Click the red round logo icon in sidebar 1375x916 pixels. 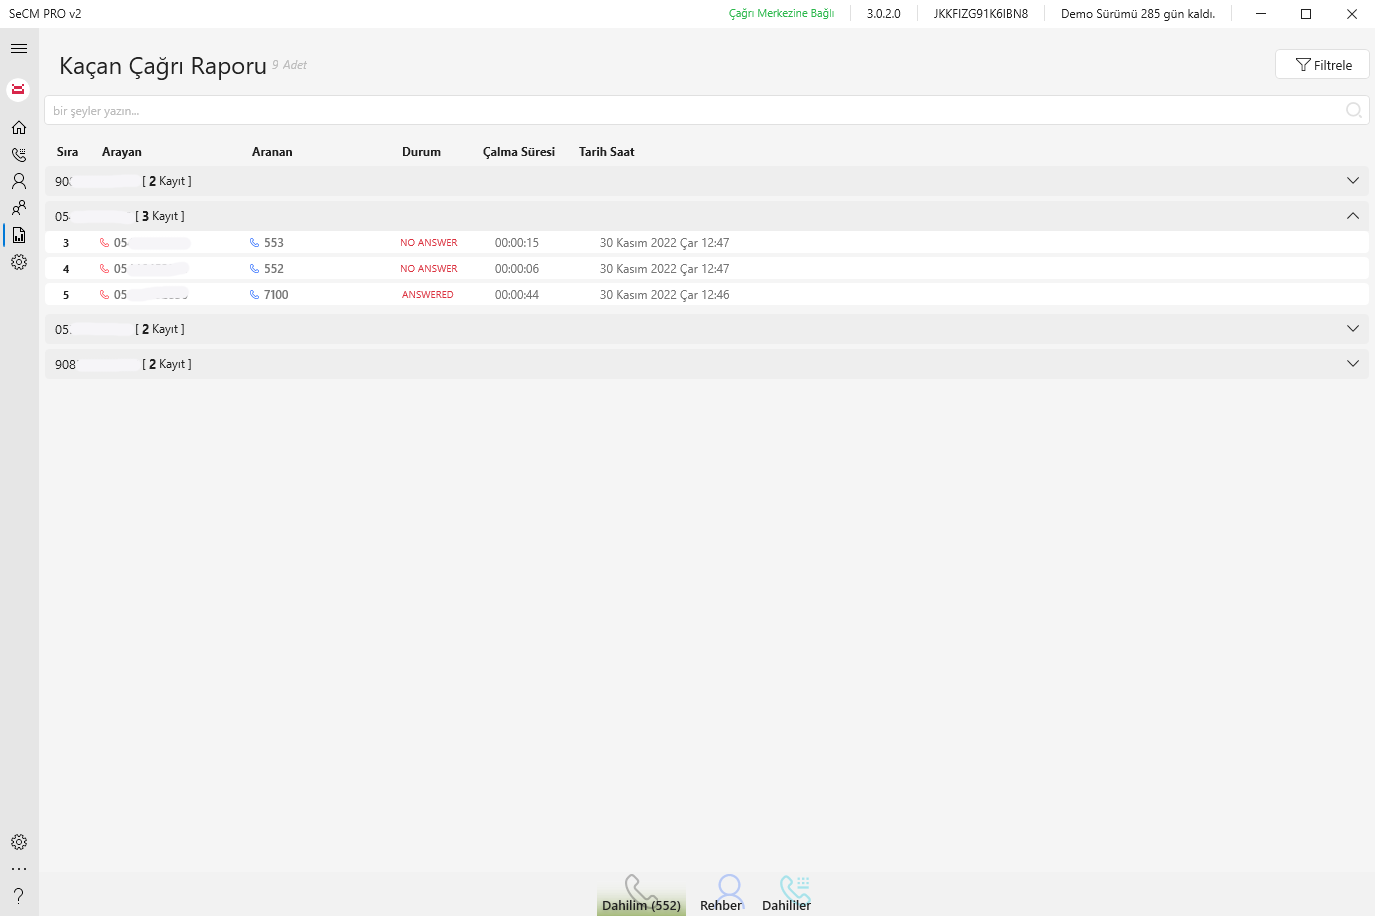[18, 90]
